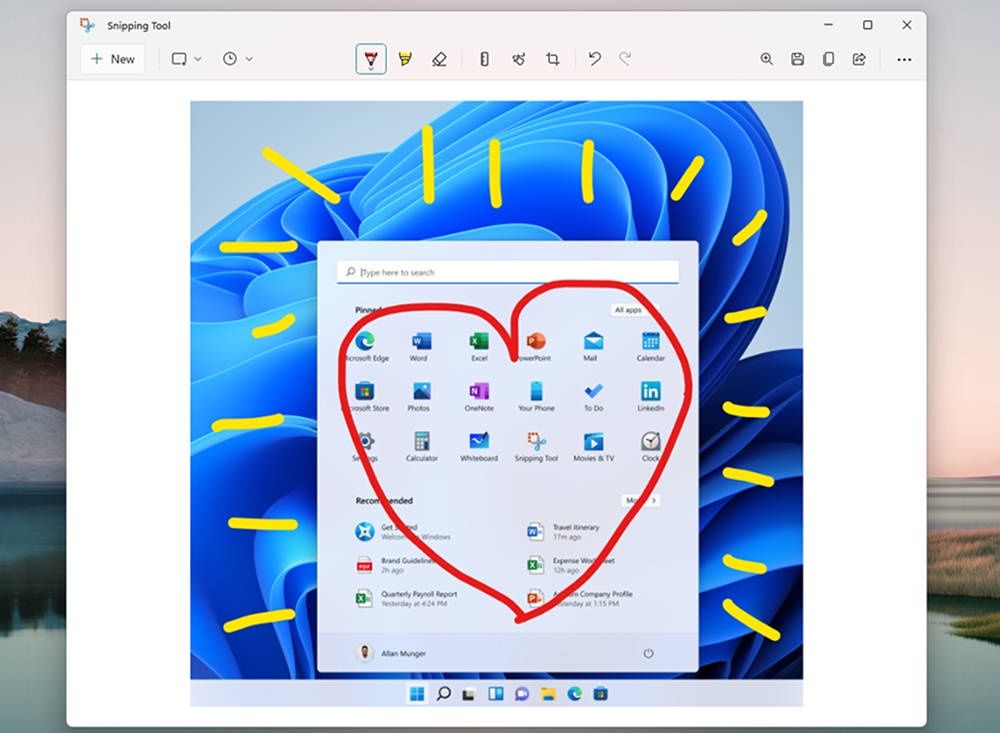Click the 'Type here to search' box in the snip

[508, 272]
